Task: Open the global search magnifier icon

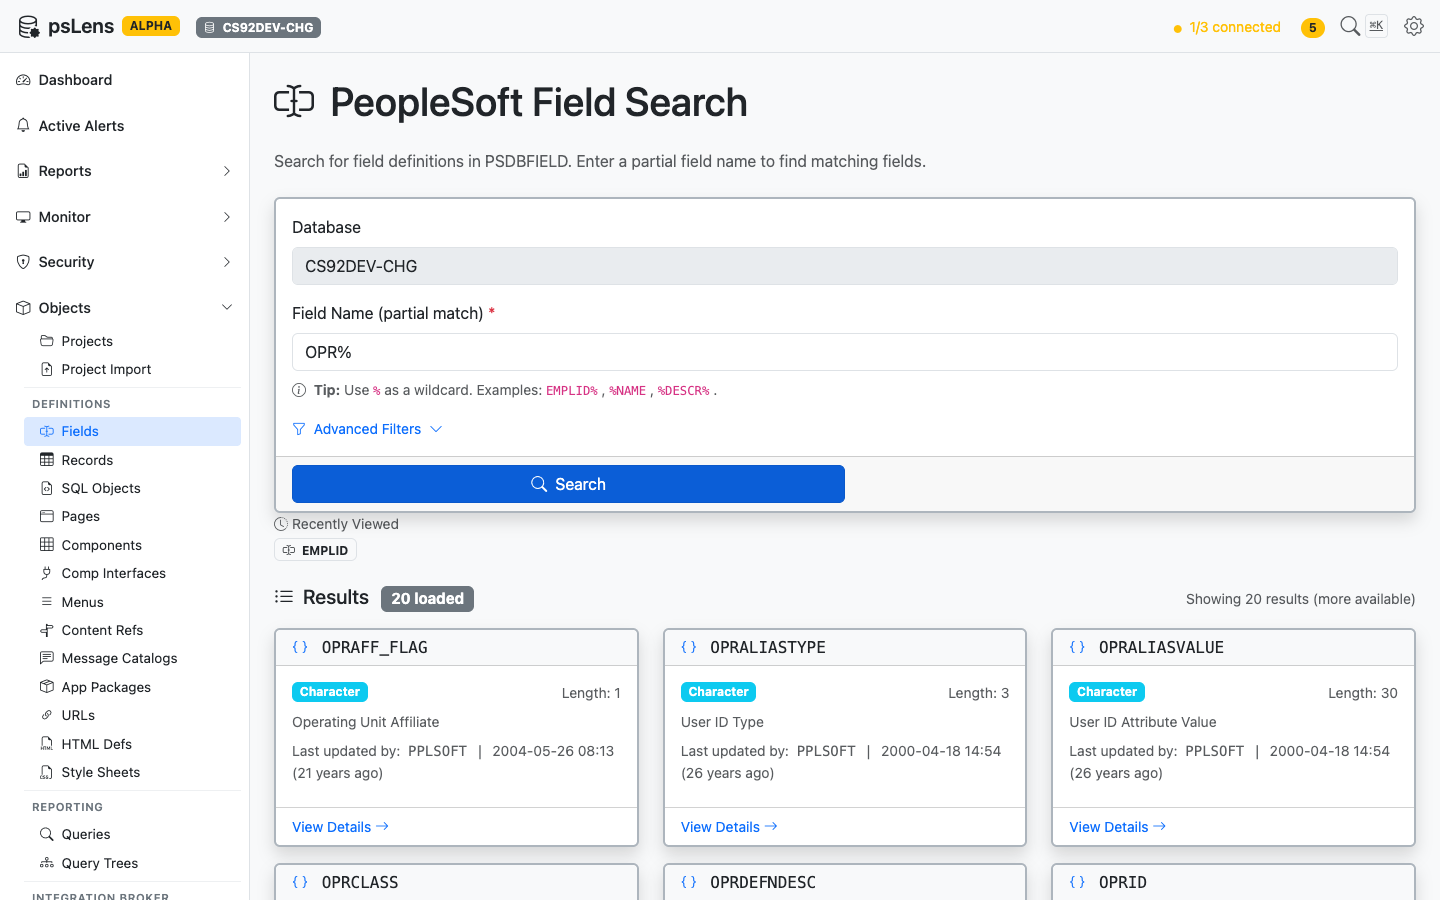Action: 1350,26
